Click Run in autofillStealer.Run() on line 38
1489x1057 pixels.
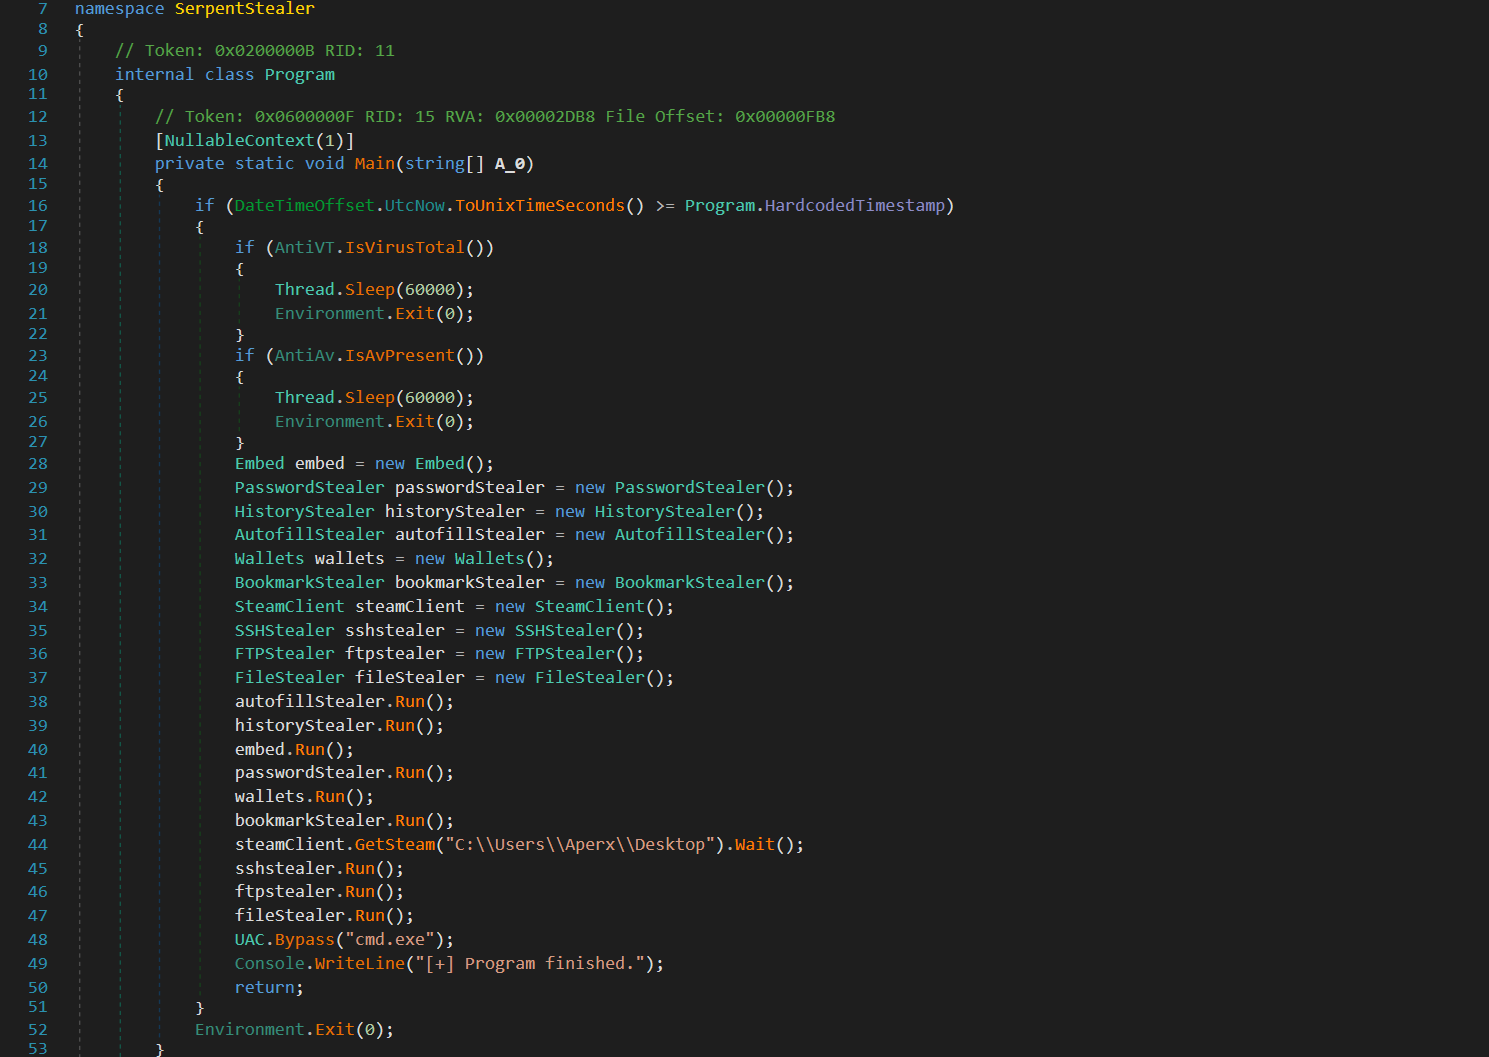pos(410,702)
